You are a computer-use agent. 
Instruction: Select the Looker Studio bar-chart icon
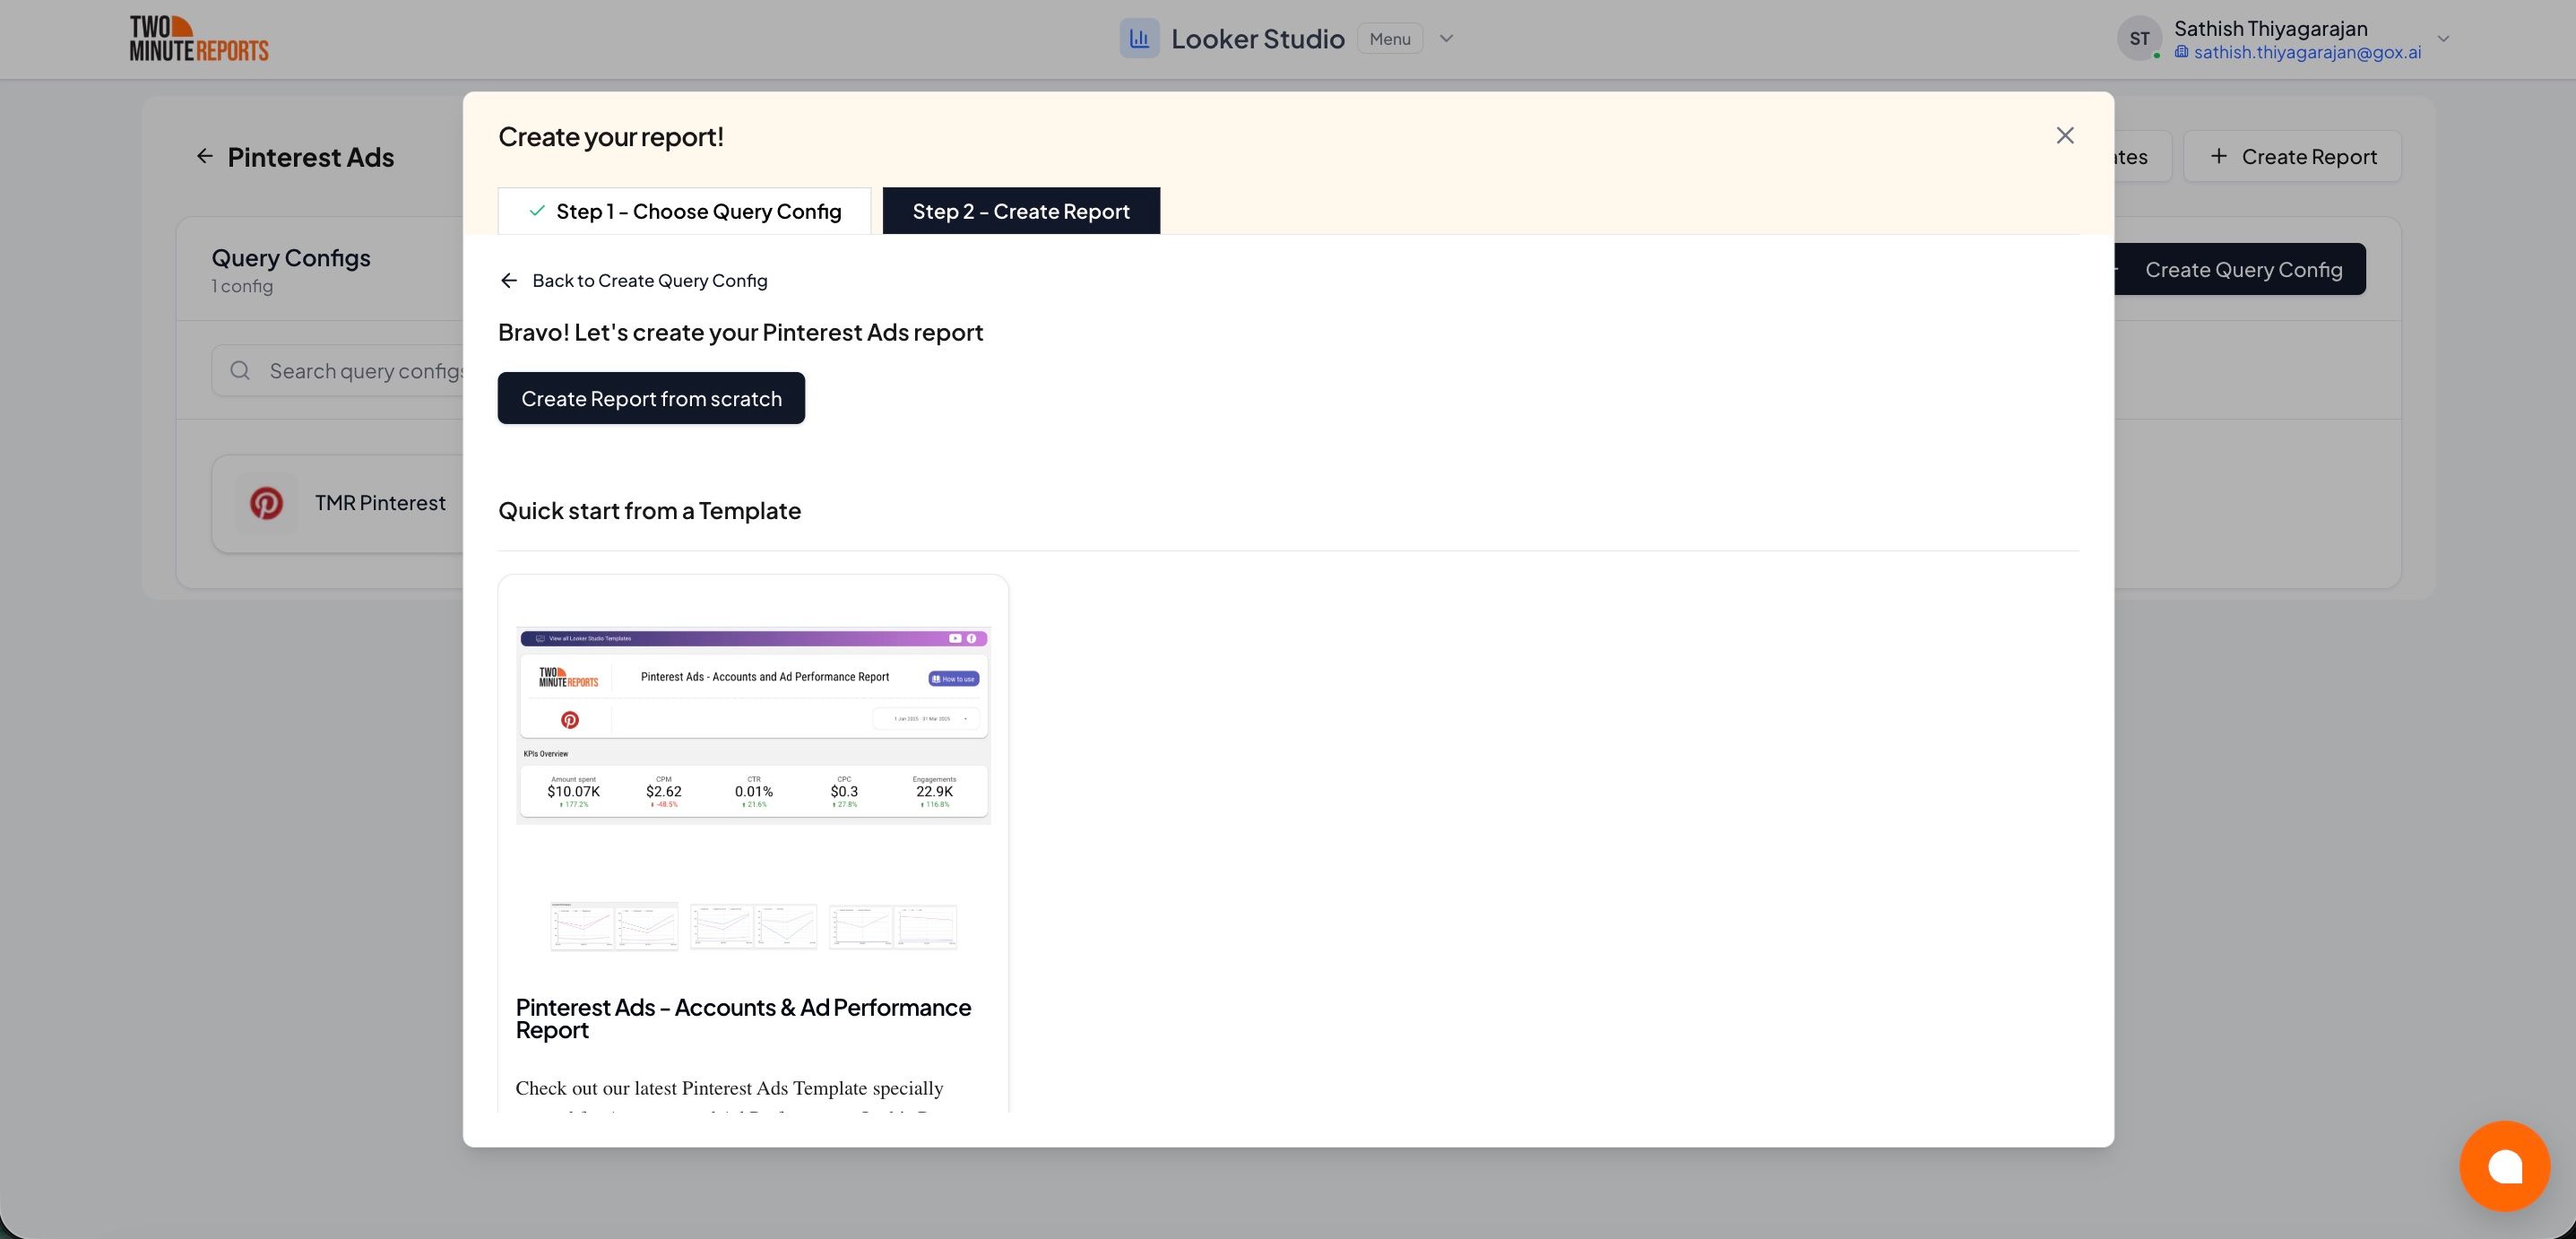coord(1140,38)
